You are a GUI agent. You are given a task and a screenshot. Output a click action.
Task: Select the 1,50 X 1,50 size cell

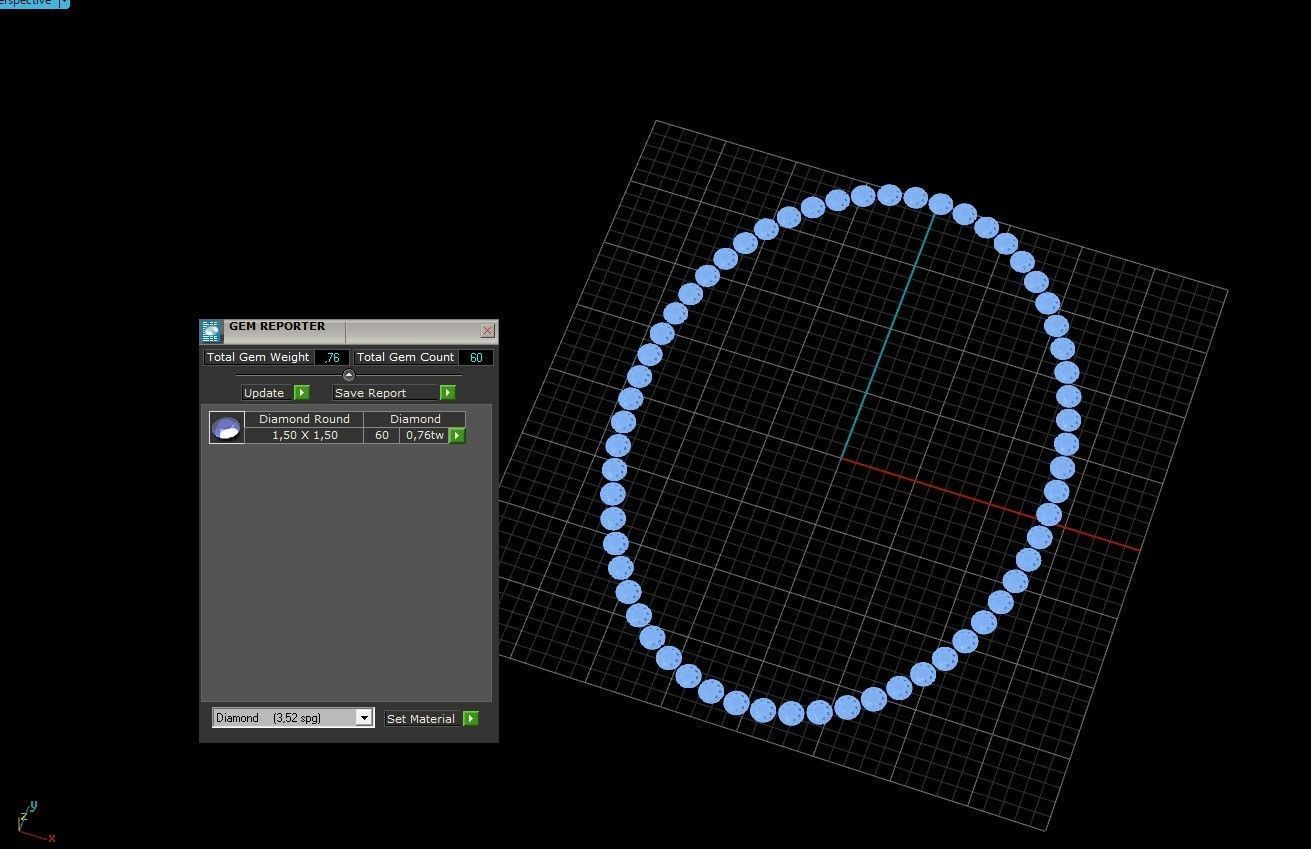[305, 435]
